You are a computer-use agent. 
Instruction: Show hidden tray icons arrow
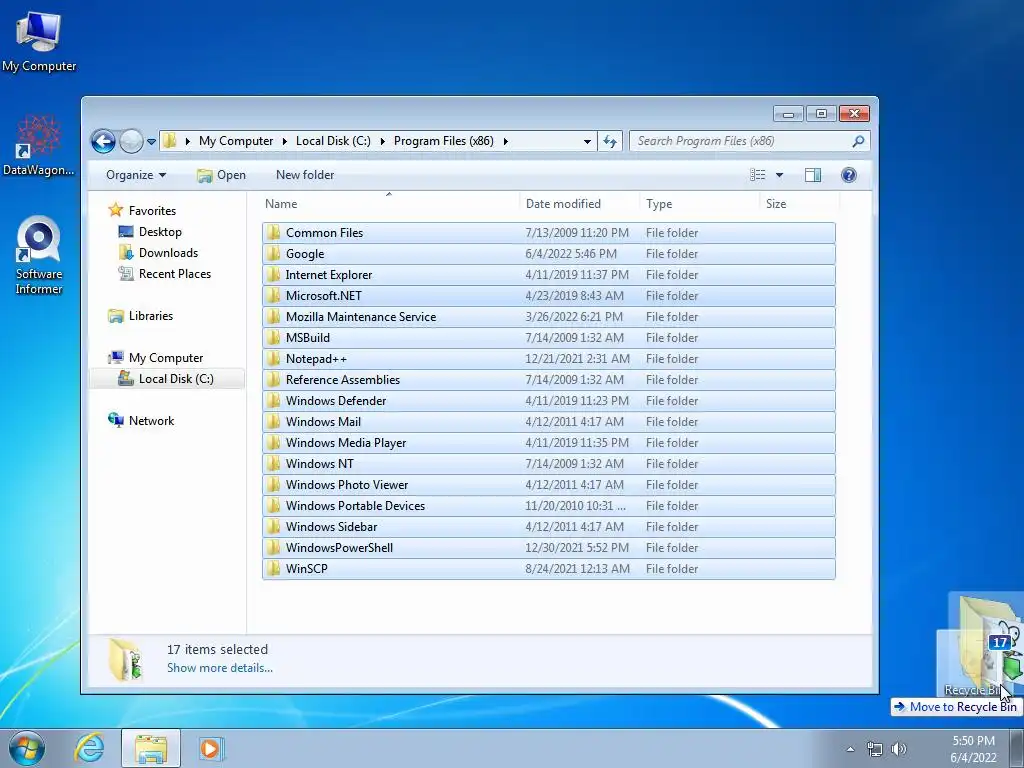click(x=850, y=749)
